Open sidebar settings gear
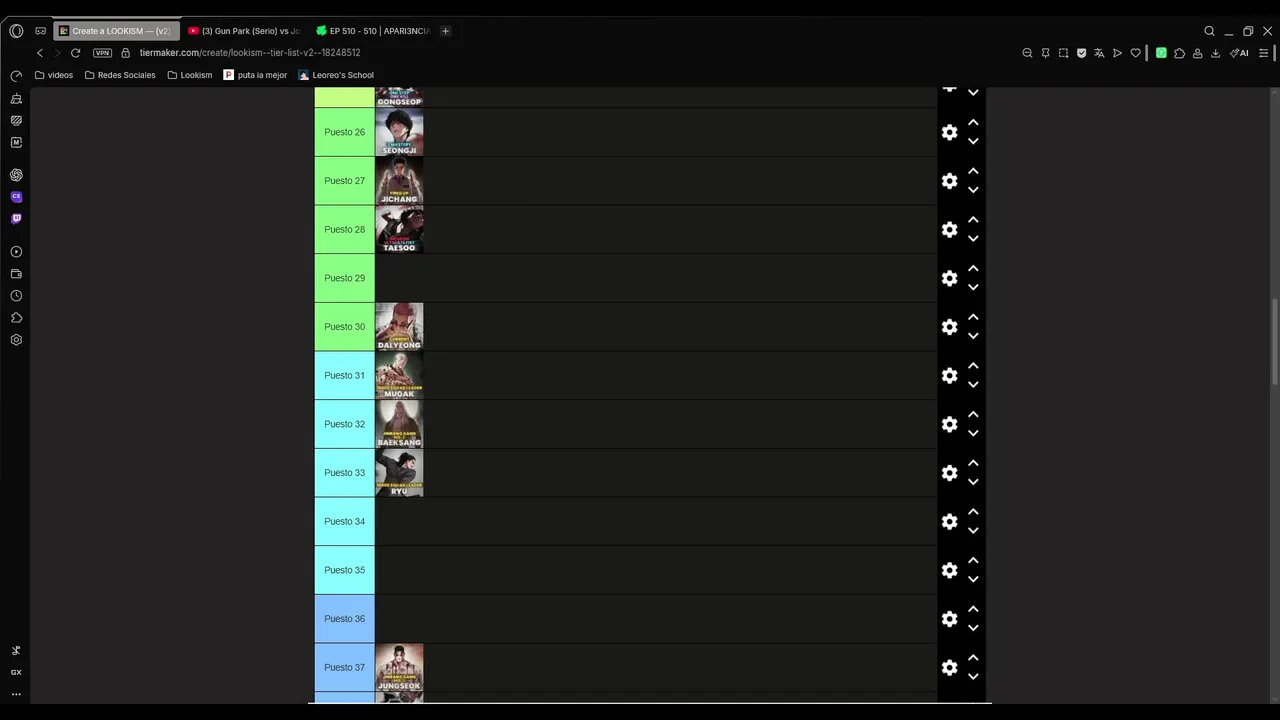 pos(16,340)
